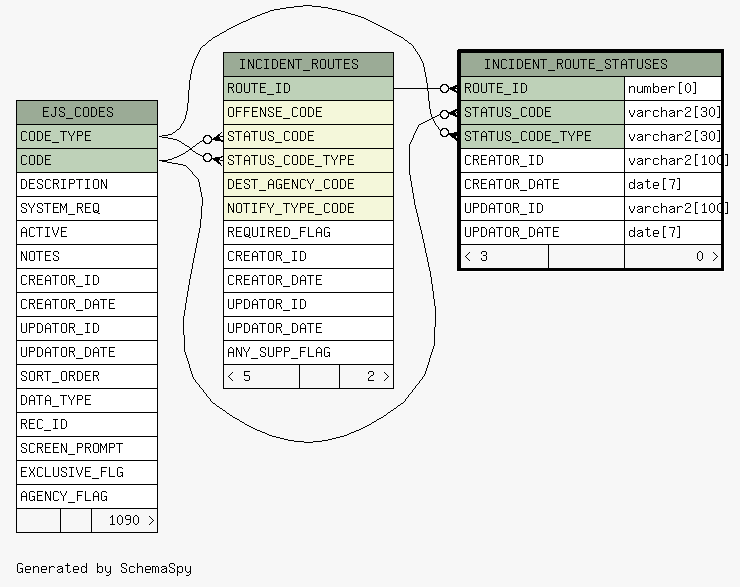Viewport: 740px width, 587px height.
Task: Click the '< 5' parents count in INCIDENT_ROUTES
Action: (261, 376)
